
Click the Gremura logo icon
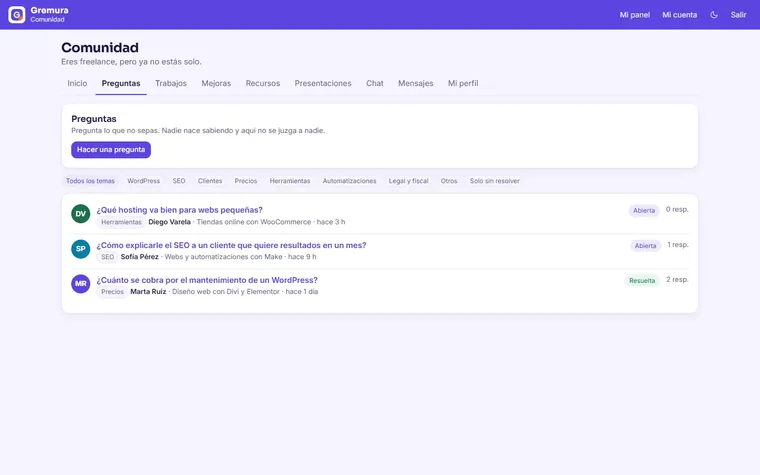point(16,15)
